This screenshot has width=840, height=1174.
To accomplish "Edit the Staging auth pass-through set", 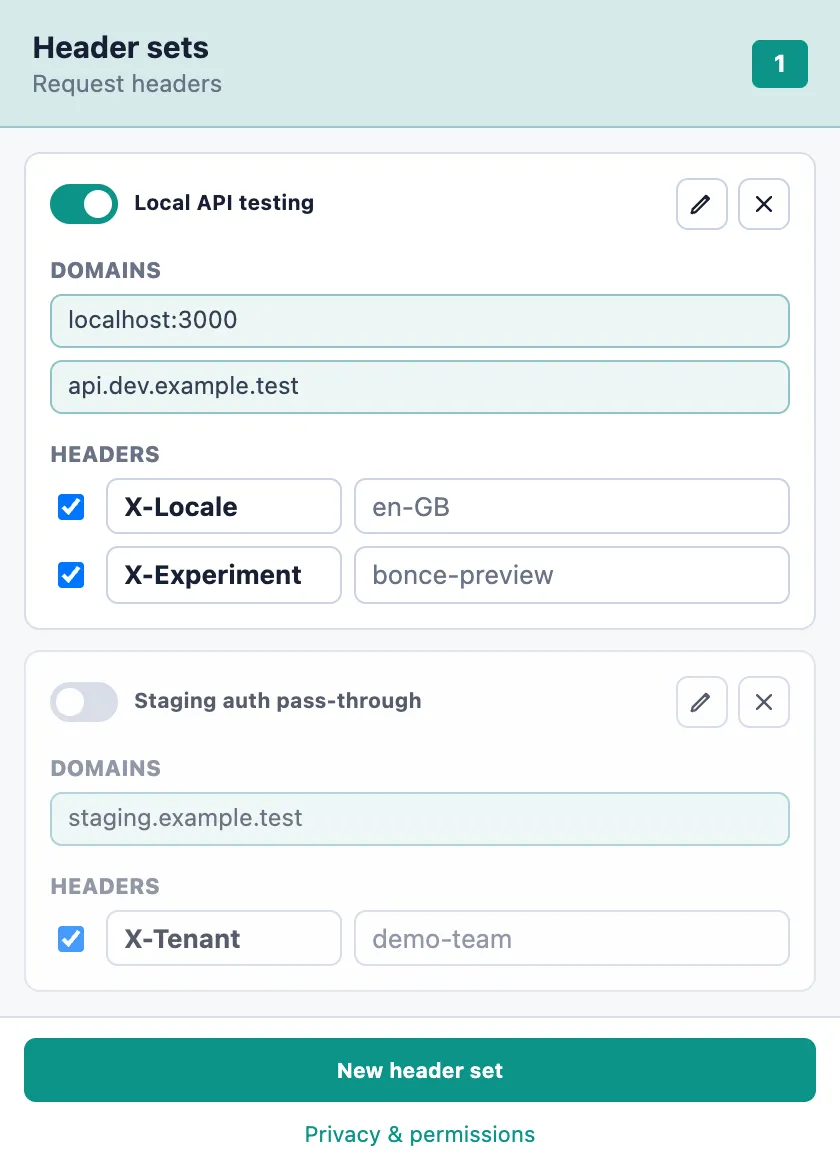I will (x=701, y=702).
